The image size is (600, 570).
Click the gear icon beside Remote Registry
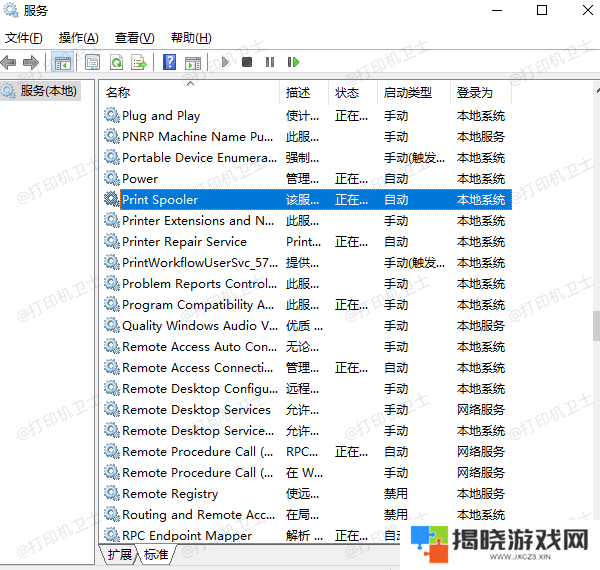(112, 493)
